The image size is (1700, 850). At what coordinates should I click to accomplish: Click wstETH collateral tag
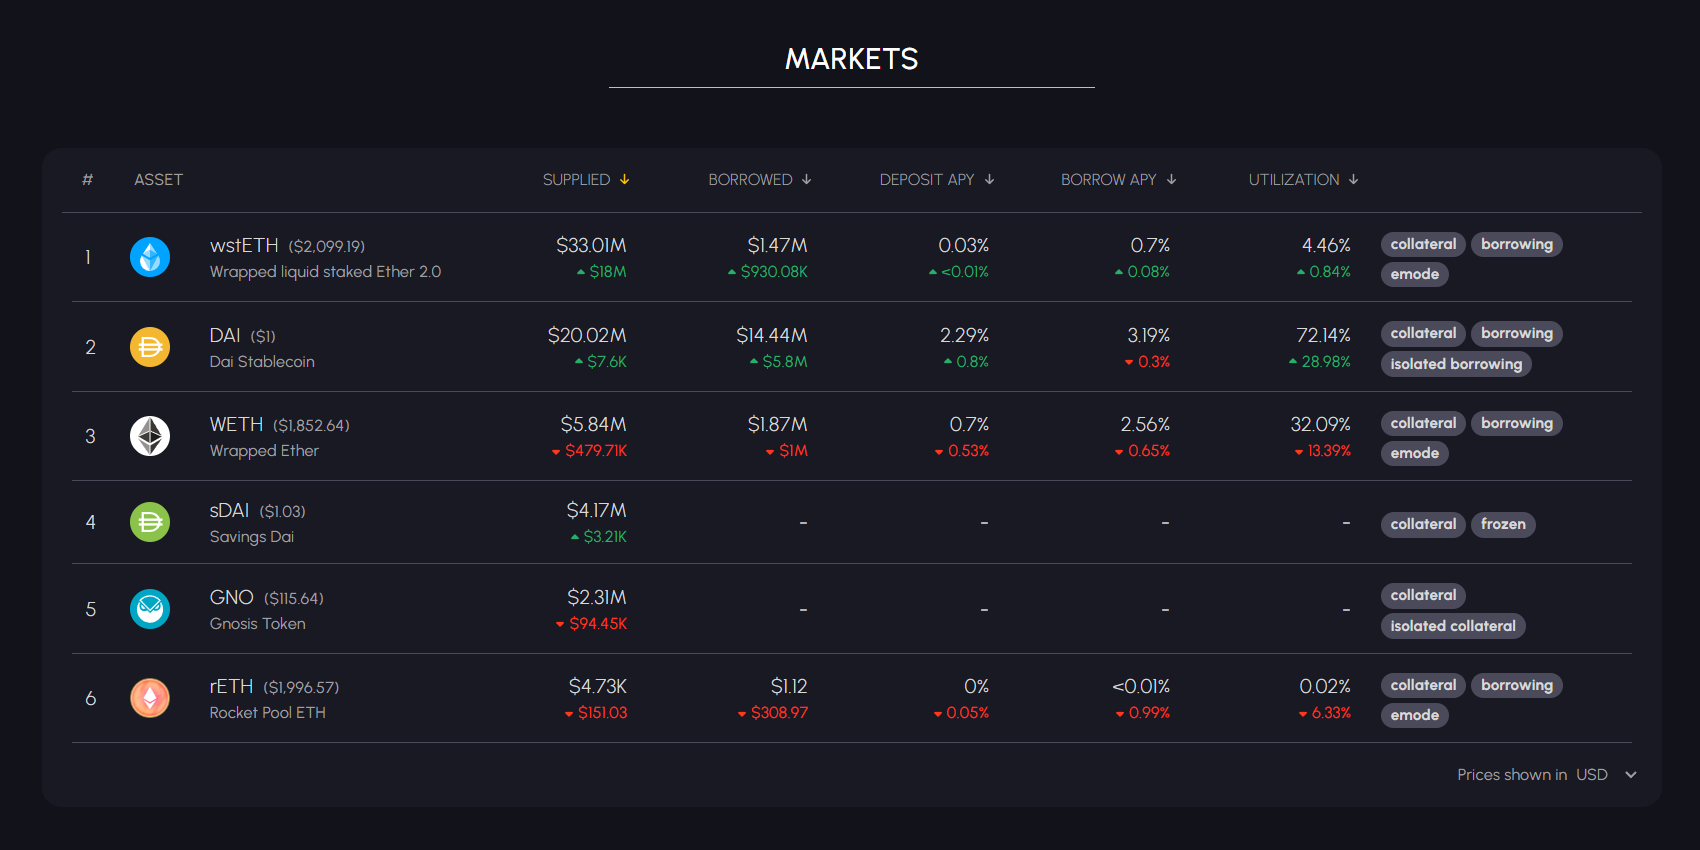pos(1423,244)
